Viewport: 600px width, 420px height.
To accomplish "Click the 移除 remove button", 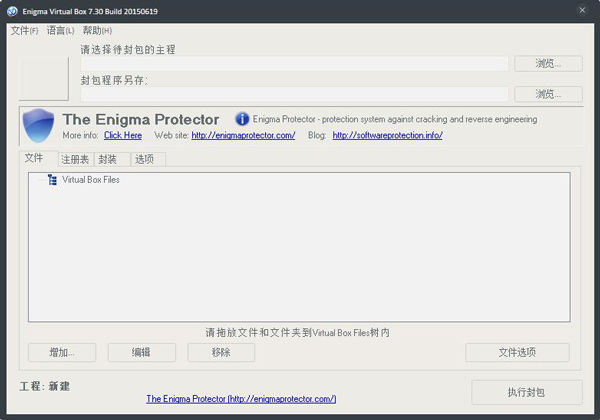I will tap(221, 352).
